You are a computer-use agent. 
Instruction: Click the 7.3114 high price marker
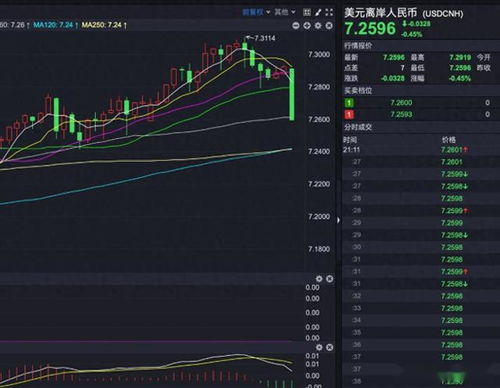click(261, 38)
